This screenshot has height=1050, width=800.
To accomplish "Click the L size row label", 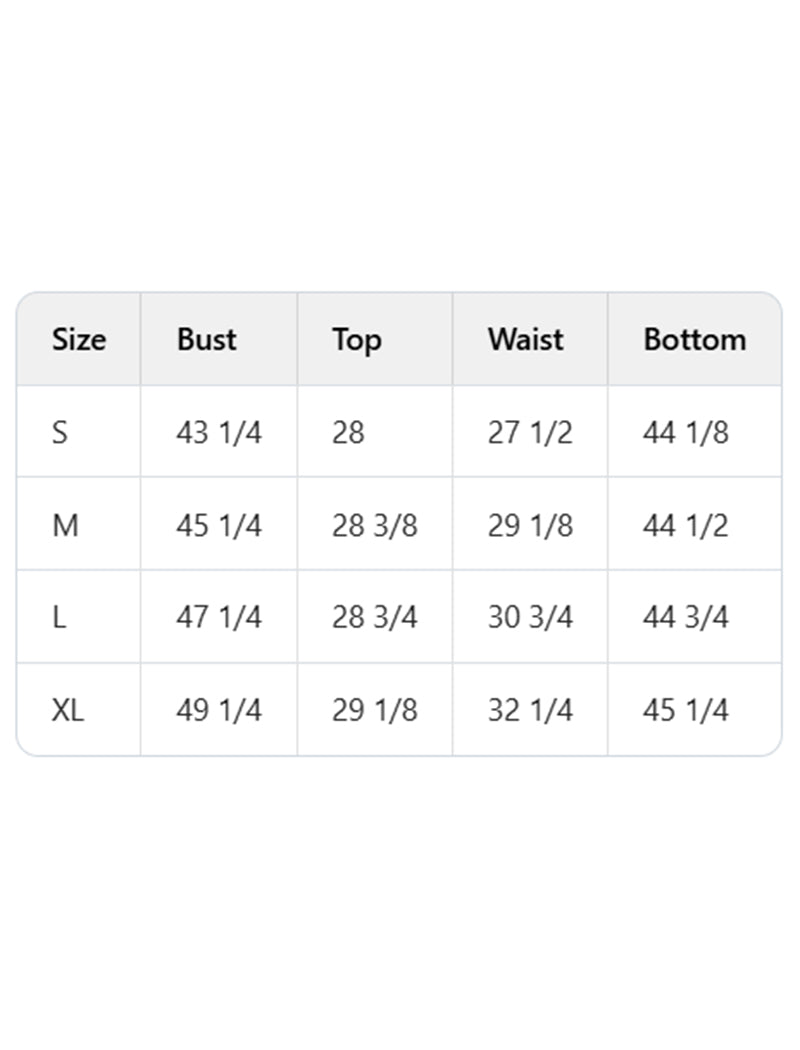I will (60, 617).
